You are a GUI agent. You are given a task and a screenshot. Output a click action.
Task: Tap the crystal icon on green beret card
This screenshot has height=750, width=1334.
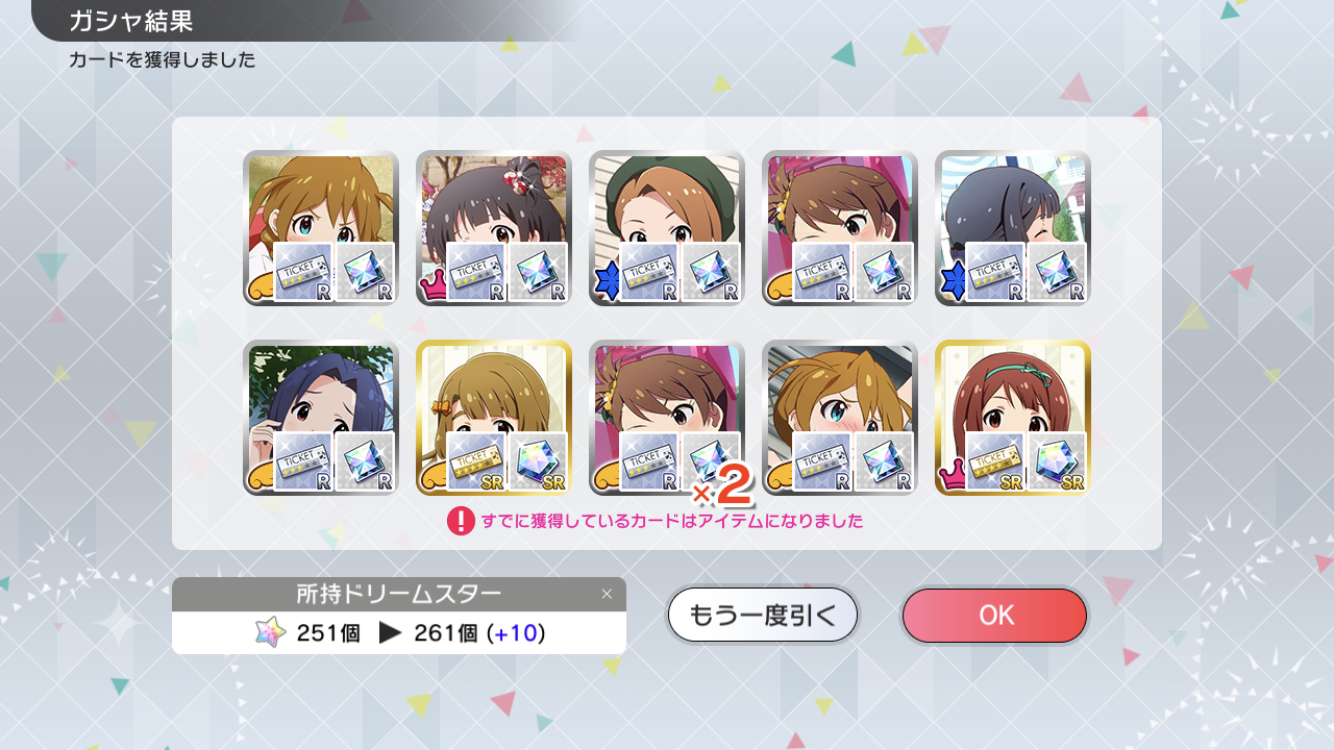pos(710,272)
